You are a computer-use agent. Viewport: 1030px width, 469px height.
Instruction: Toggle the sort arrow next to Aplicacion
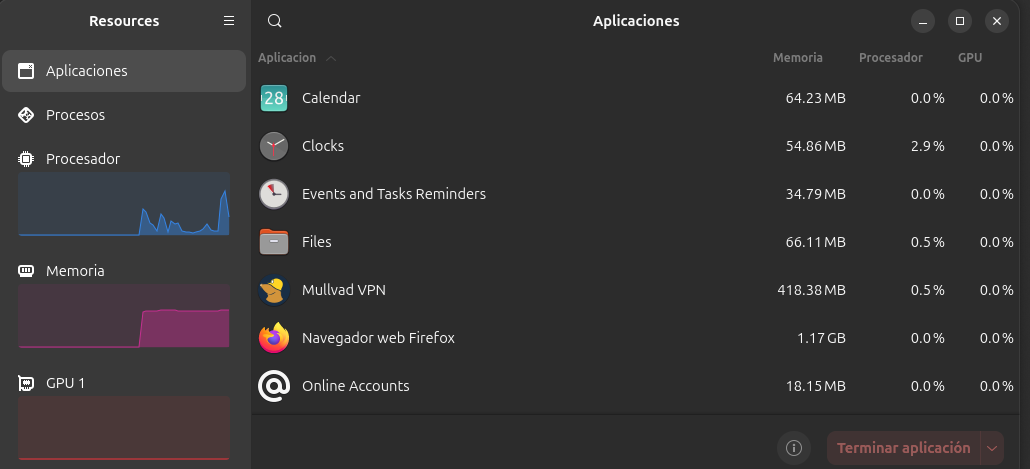tap(331, 58)
